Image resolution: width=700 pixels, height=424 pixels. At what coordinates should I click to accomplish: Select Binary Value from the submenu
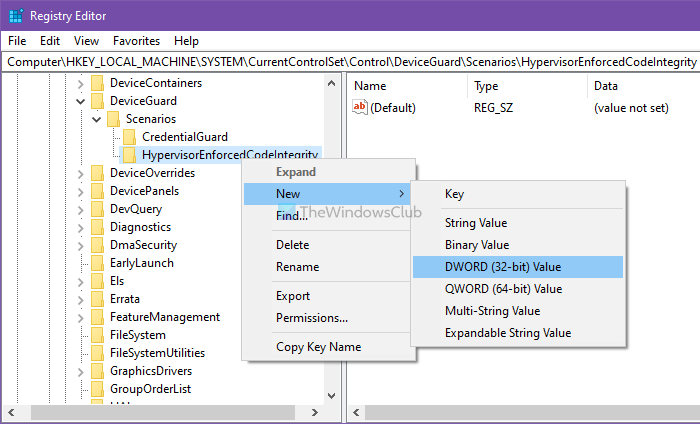(x=518, y=245)
